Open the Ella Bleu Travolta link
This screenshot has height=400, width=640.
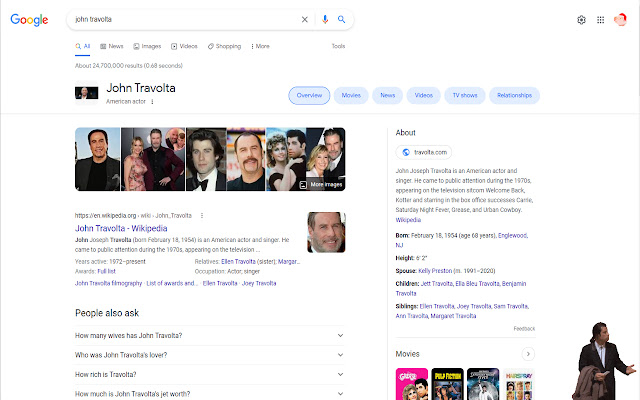tap(477, 284)
